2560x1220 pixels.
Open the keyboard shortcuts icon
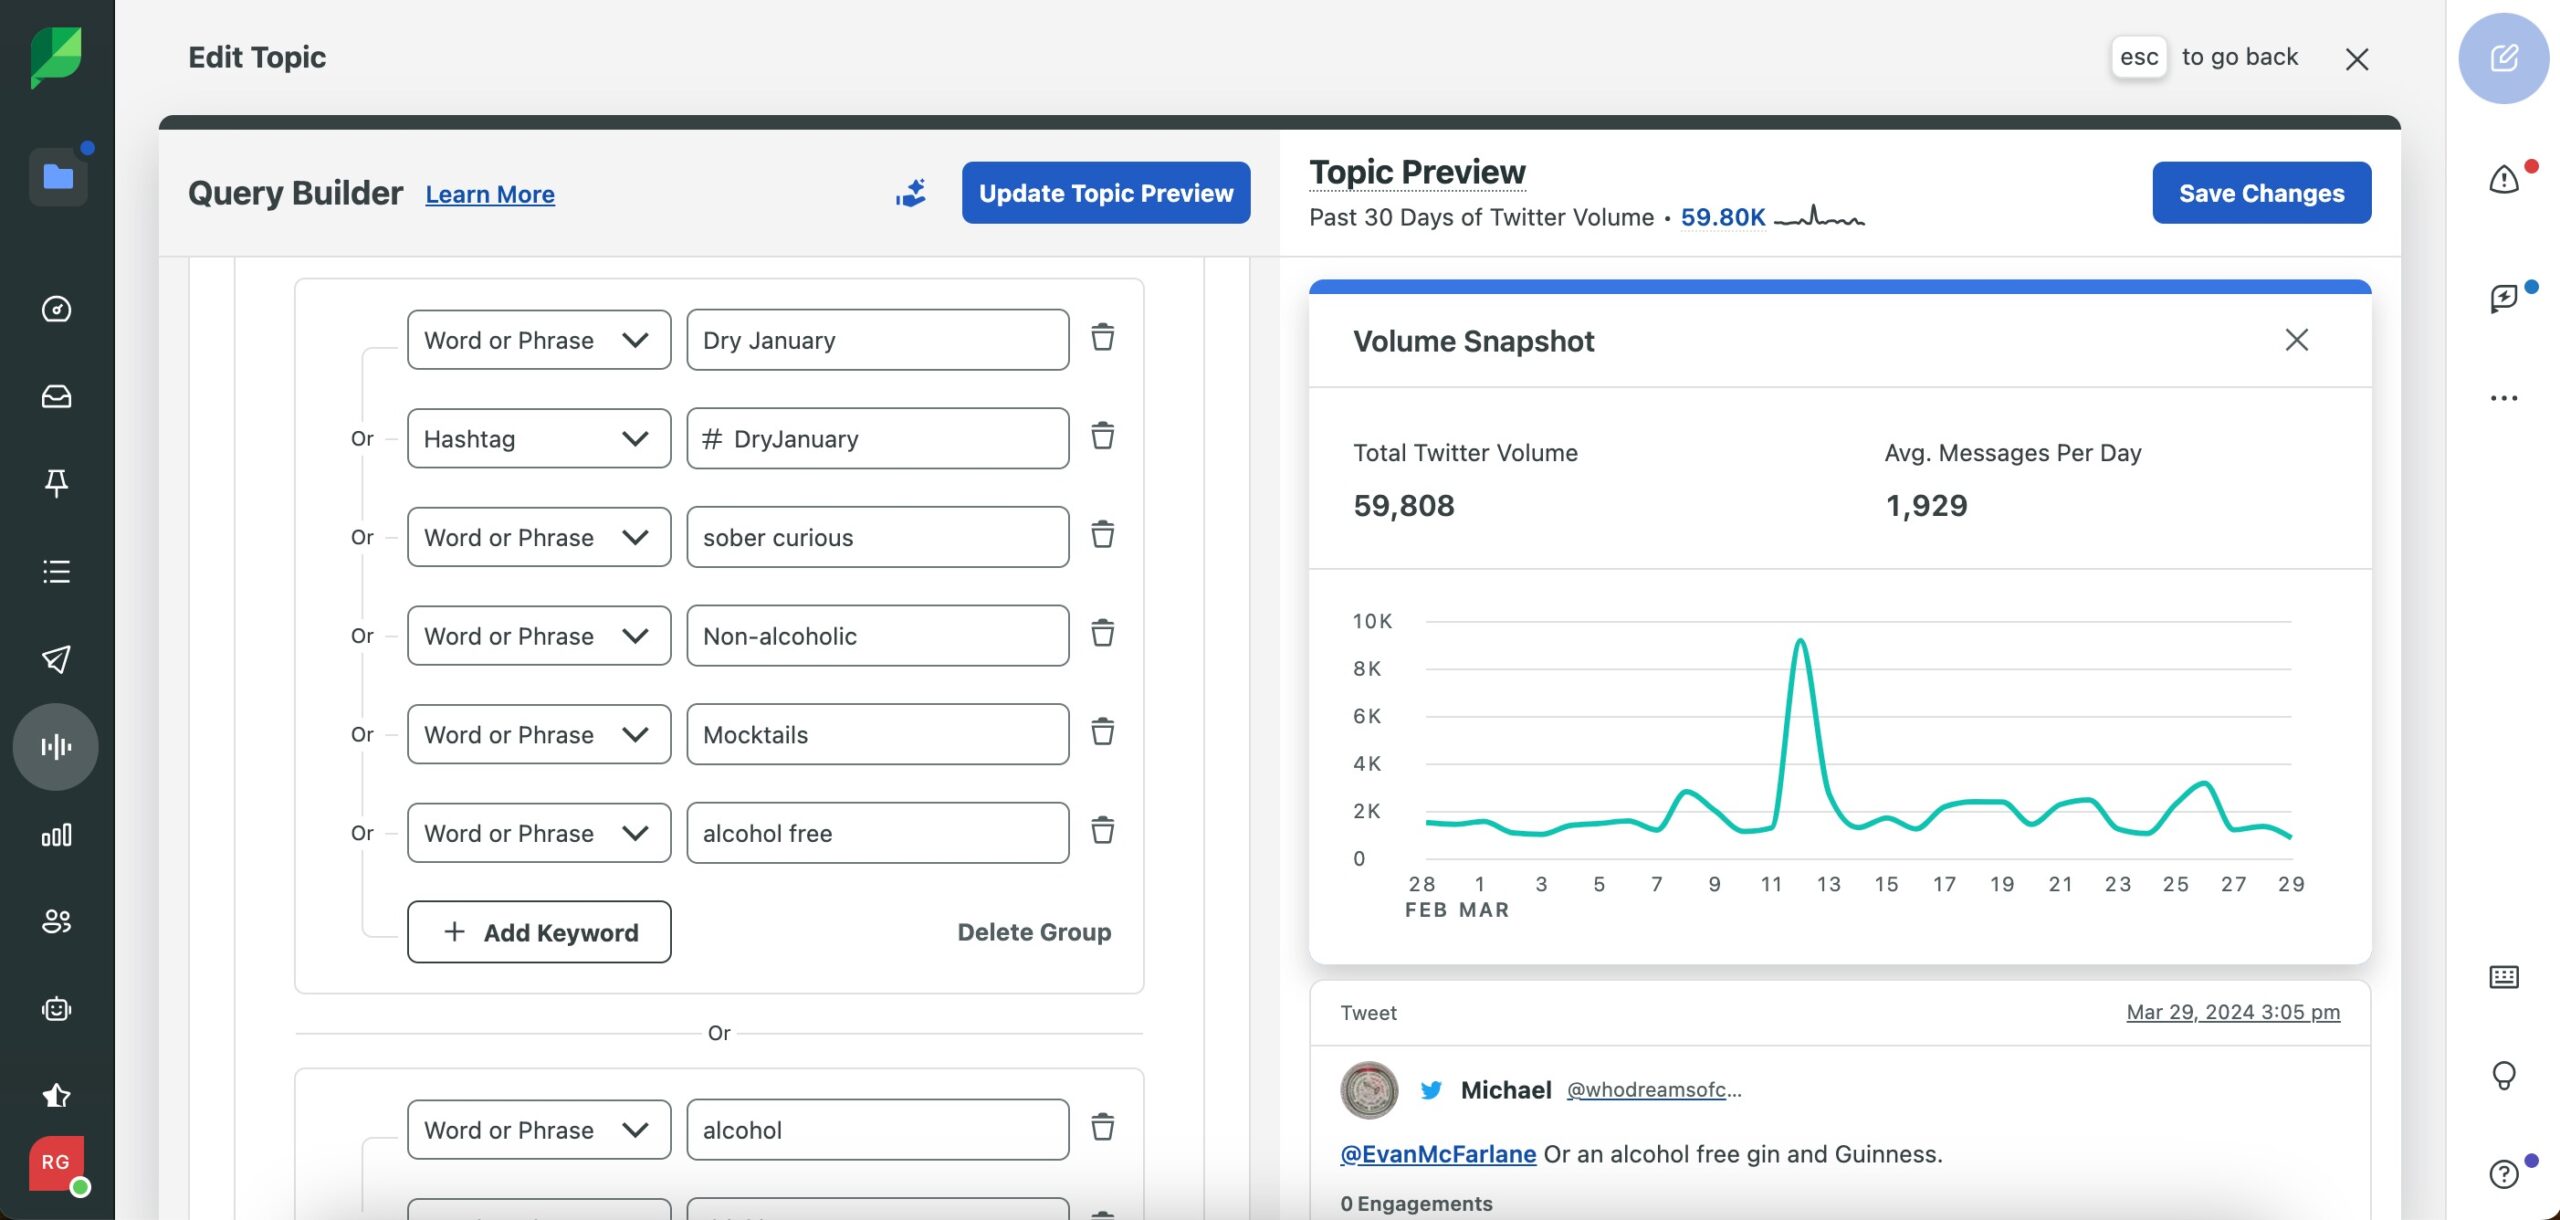tap(2504, 977)
